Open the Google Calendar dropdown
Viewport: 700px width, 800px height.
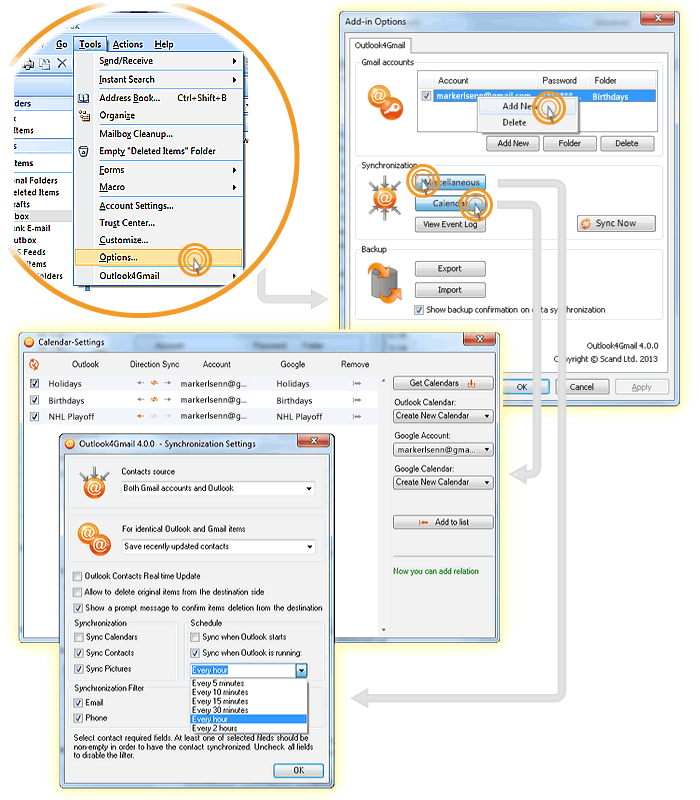(x=443, y=482)
